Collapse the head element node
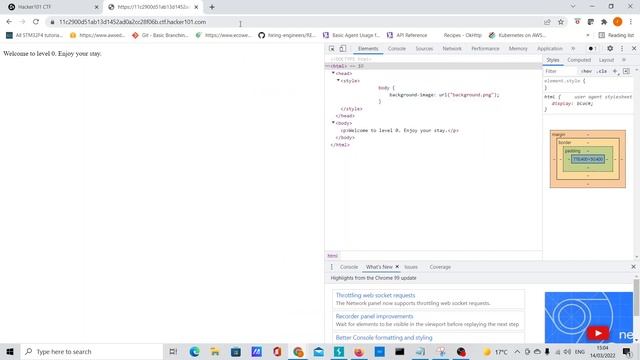The image size is (640, 360). coord(333,73)
